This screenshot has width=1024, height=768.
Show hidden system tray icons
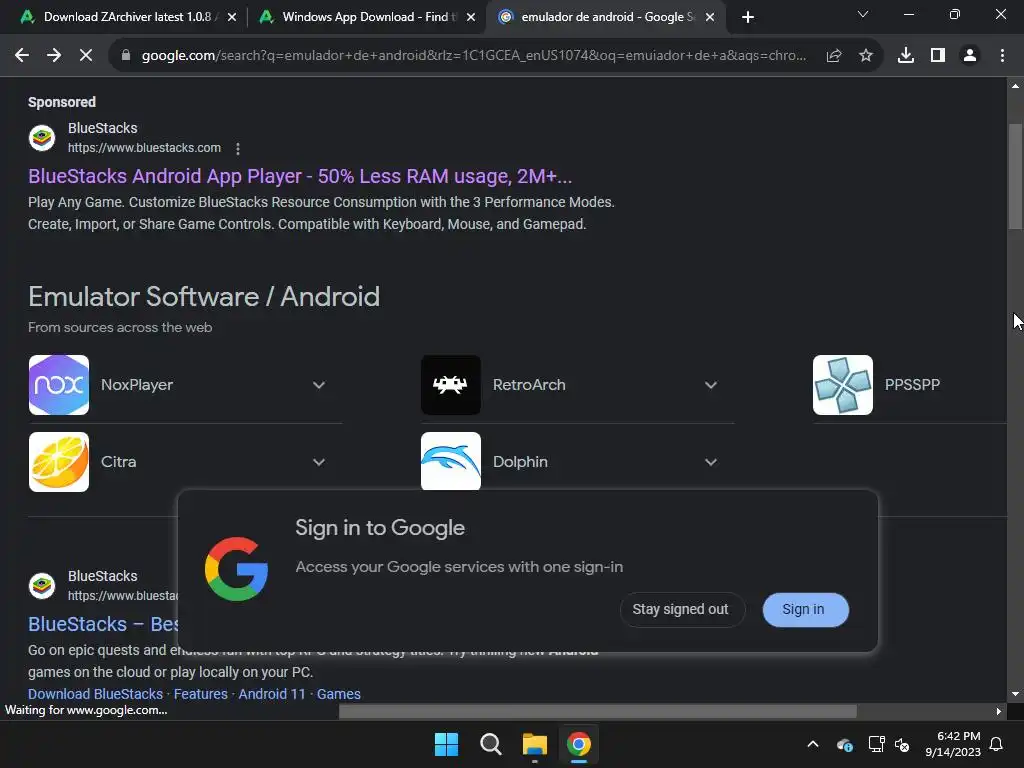[x=813, y=744]
